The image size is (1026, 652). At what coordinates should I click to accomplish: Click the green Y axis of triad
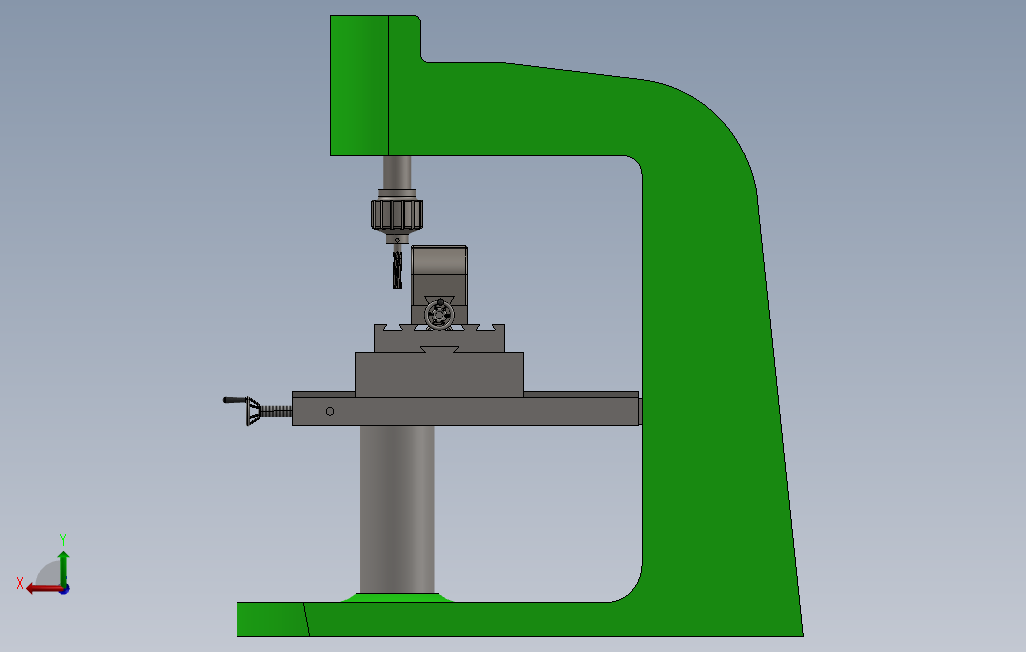[63, 568]
